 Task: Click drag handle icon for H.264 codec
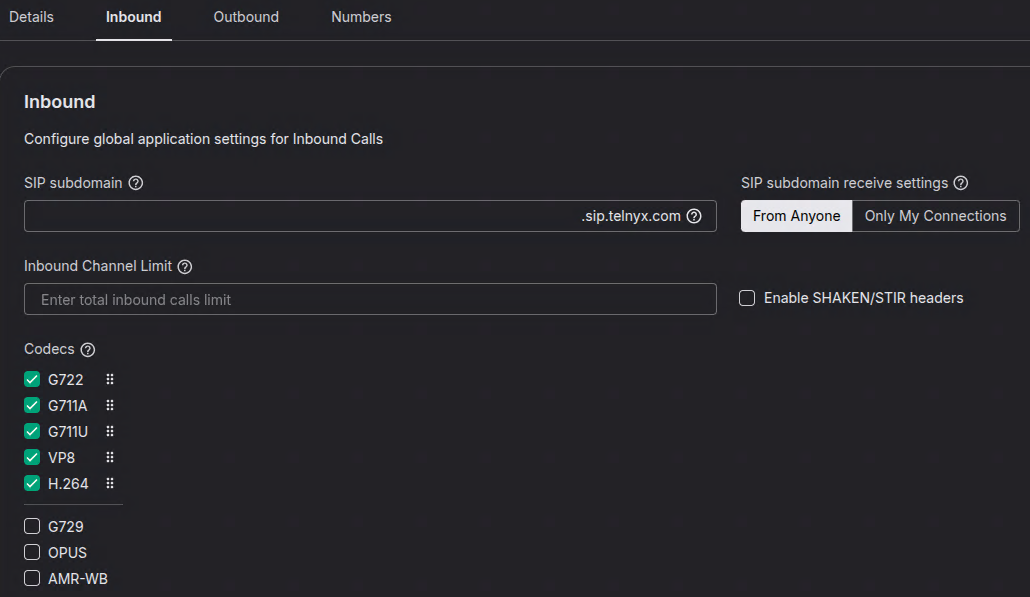110,484
